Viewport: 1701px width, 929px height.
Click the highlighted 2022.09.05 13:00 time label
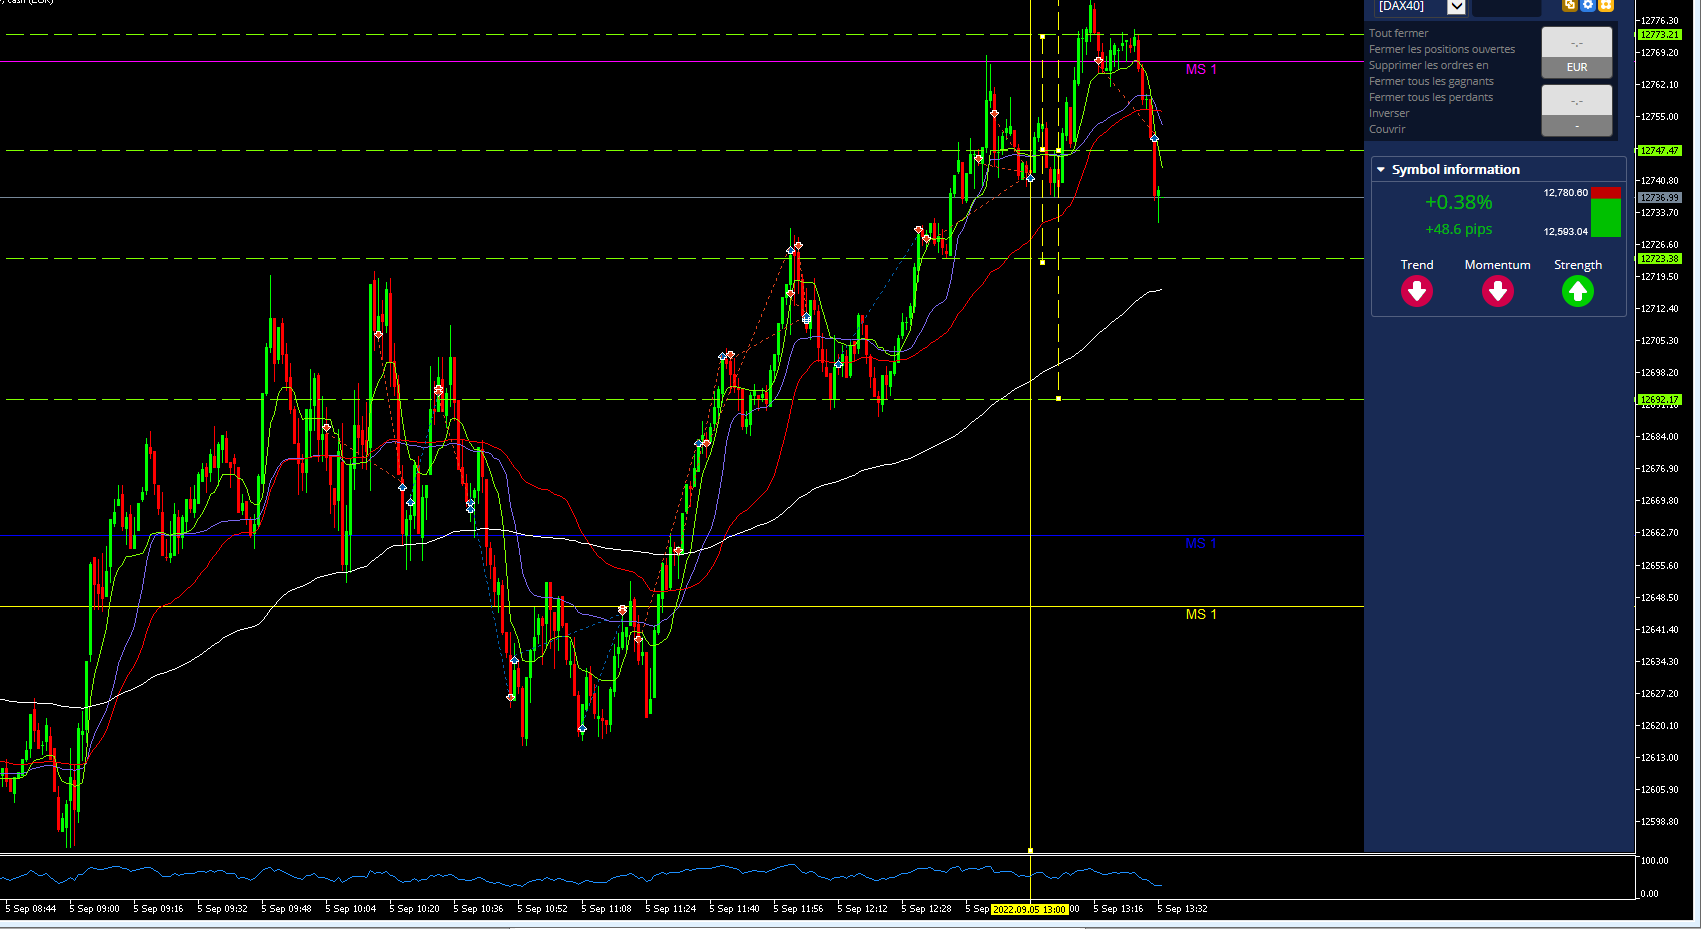[x=1030, y=909]
